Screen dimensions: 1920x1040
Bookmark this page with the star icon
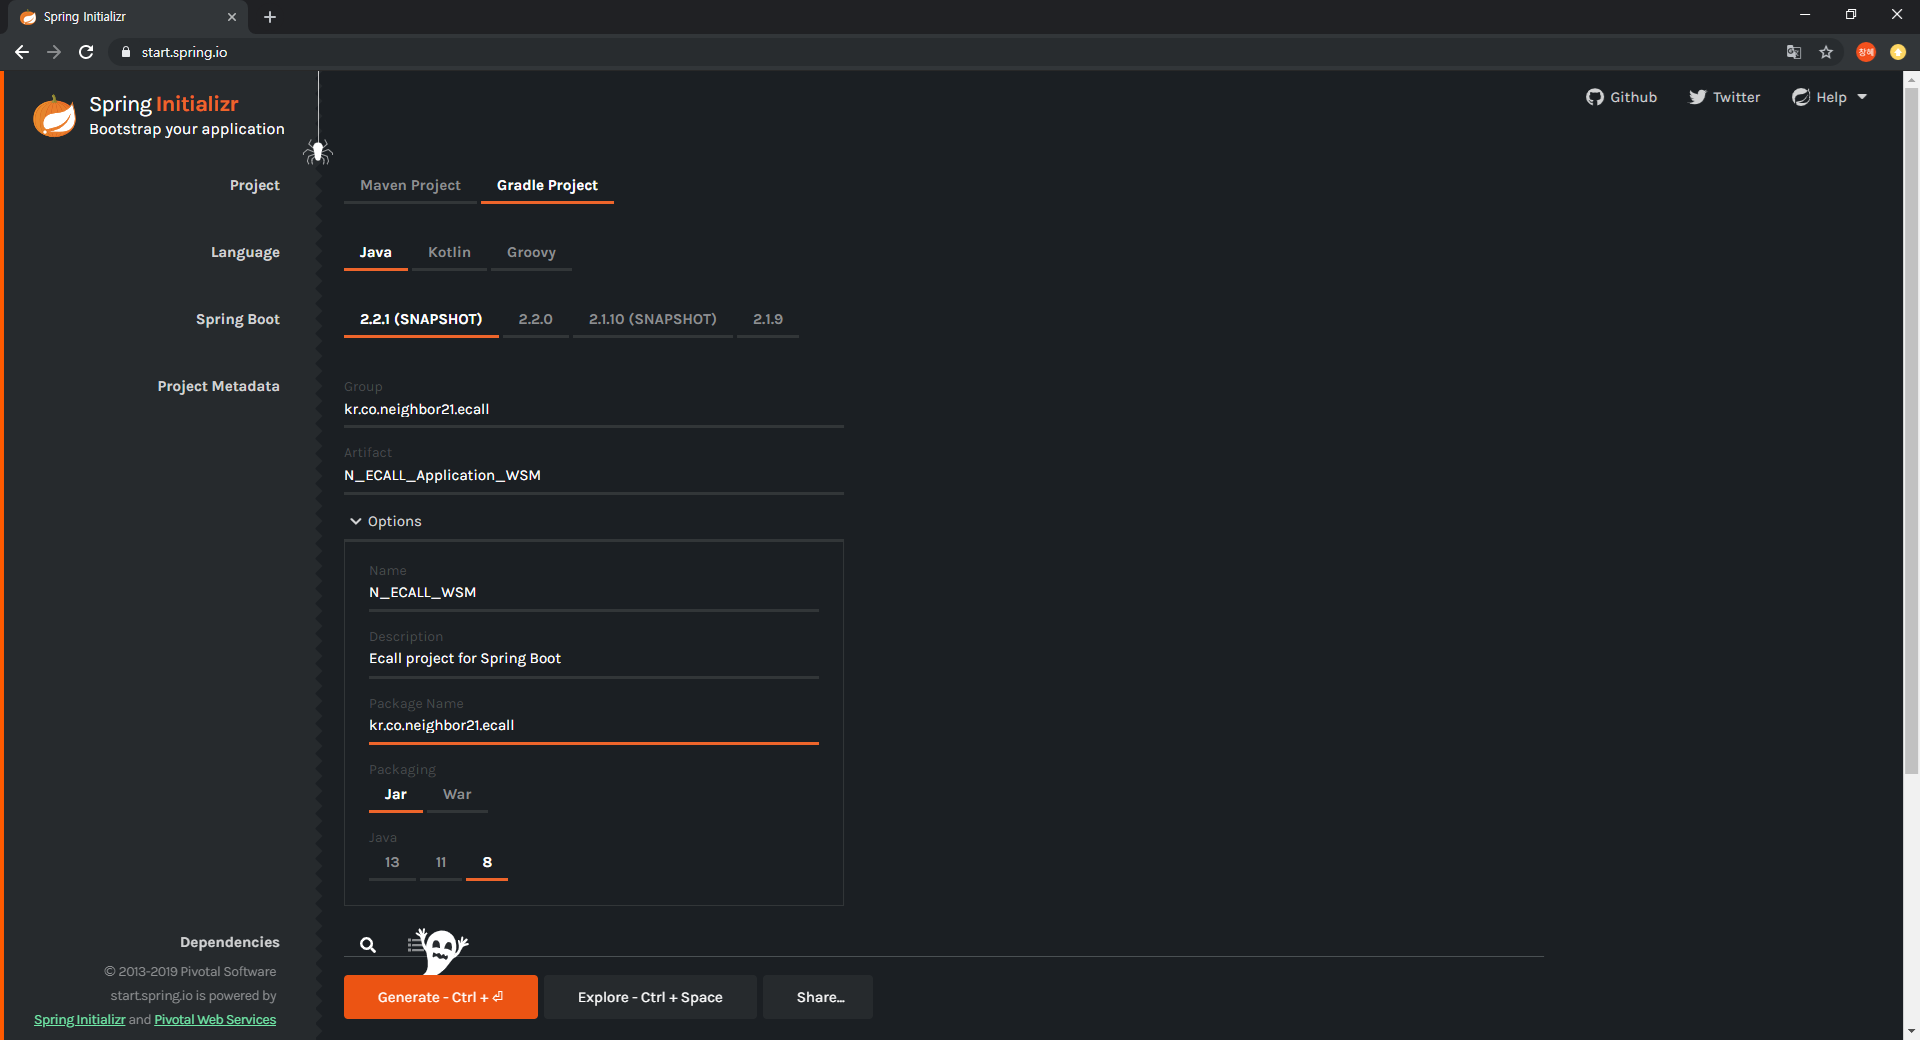coord(1826,52)
